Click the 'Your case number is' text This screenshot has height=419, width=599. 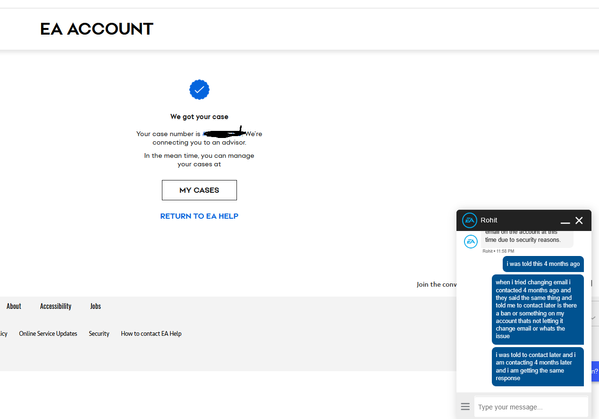point(168,134)
